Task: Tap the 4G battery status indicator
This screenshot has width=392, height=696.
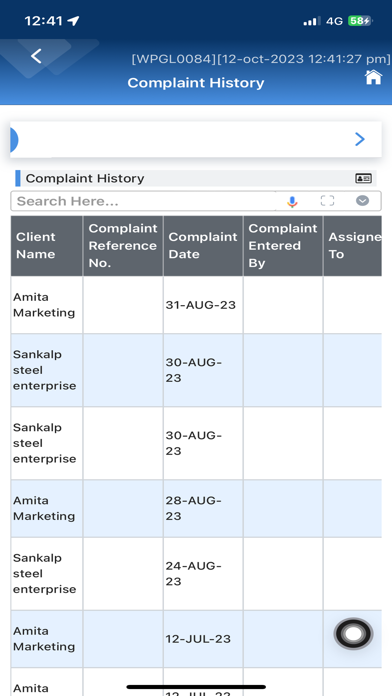Action: 360,21
